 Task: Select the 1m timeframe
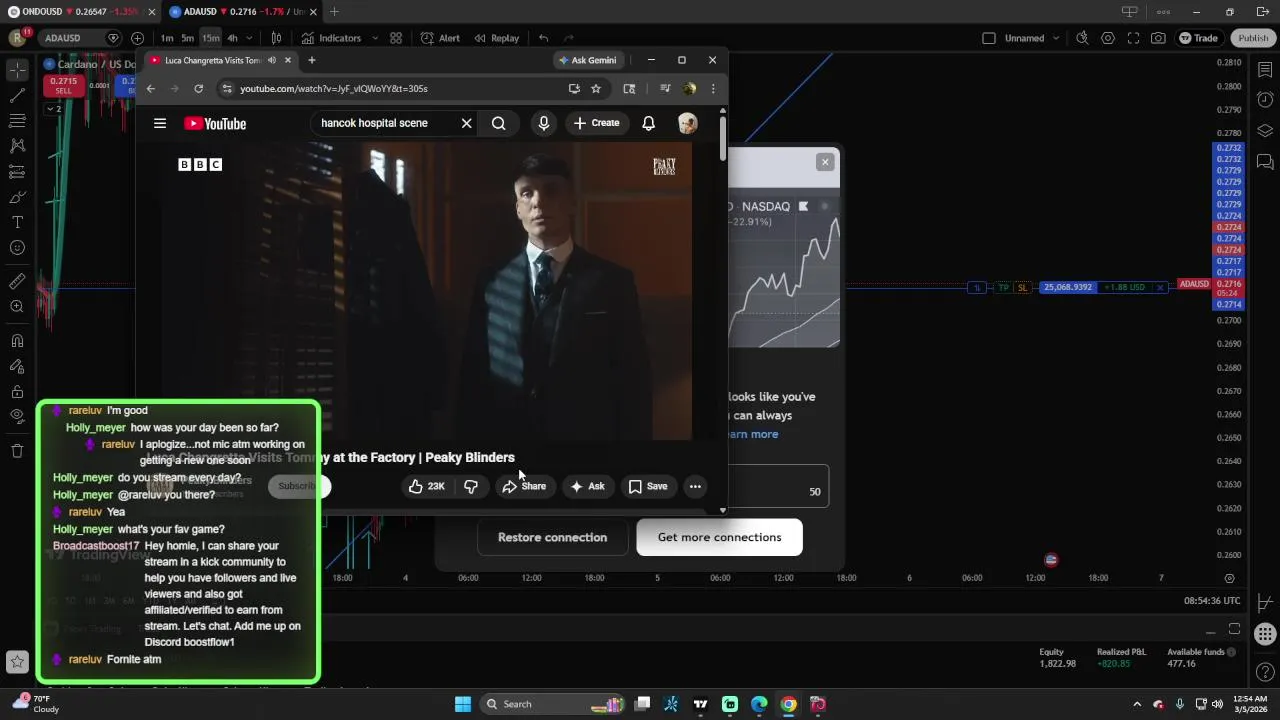pyautogui.click(x=167, y=38)
